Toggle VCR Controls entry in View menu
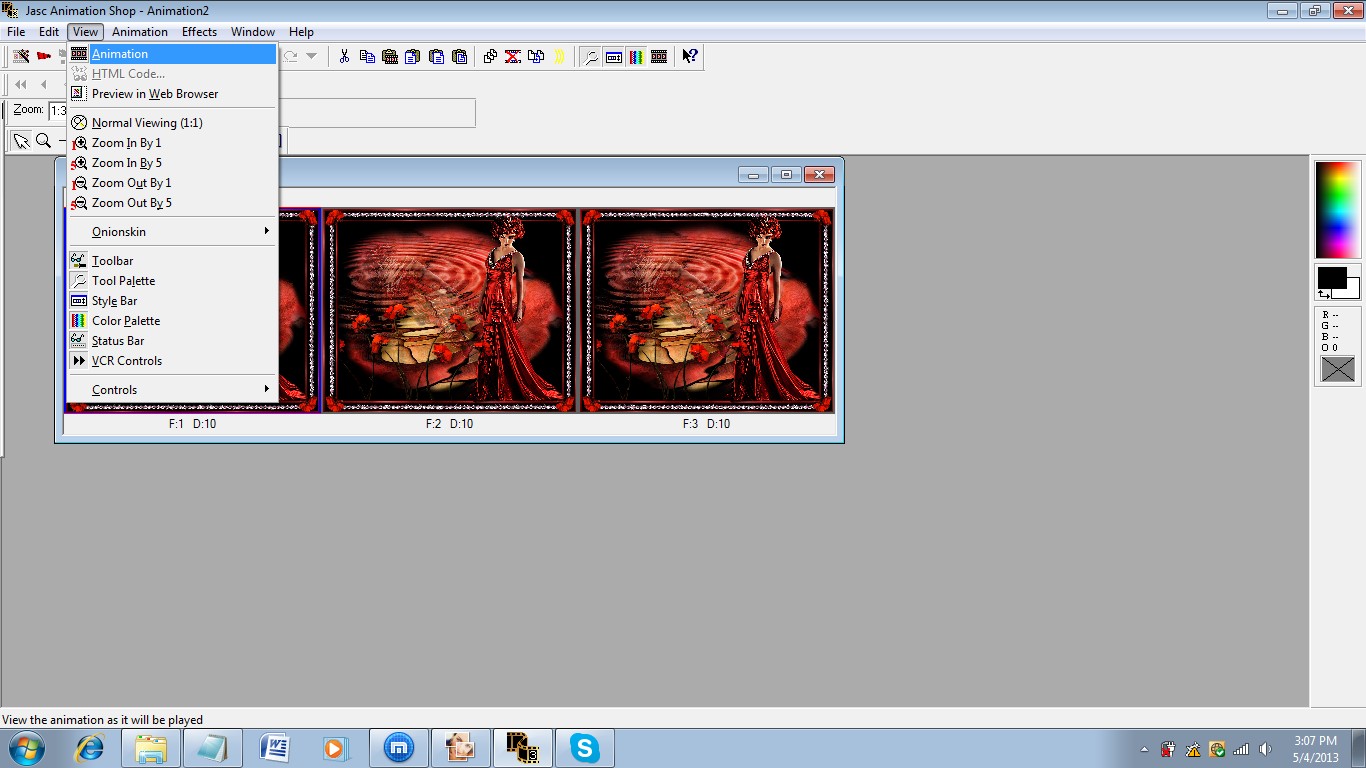The height and width of the screenshot is (768, 1366). [172, 361]
